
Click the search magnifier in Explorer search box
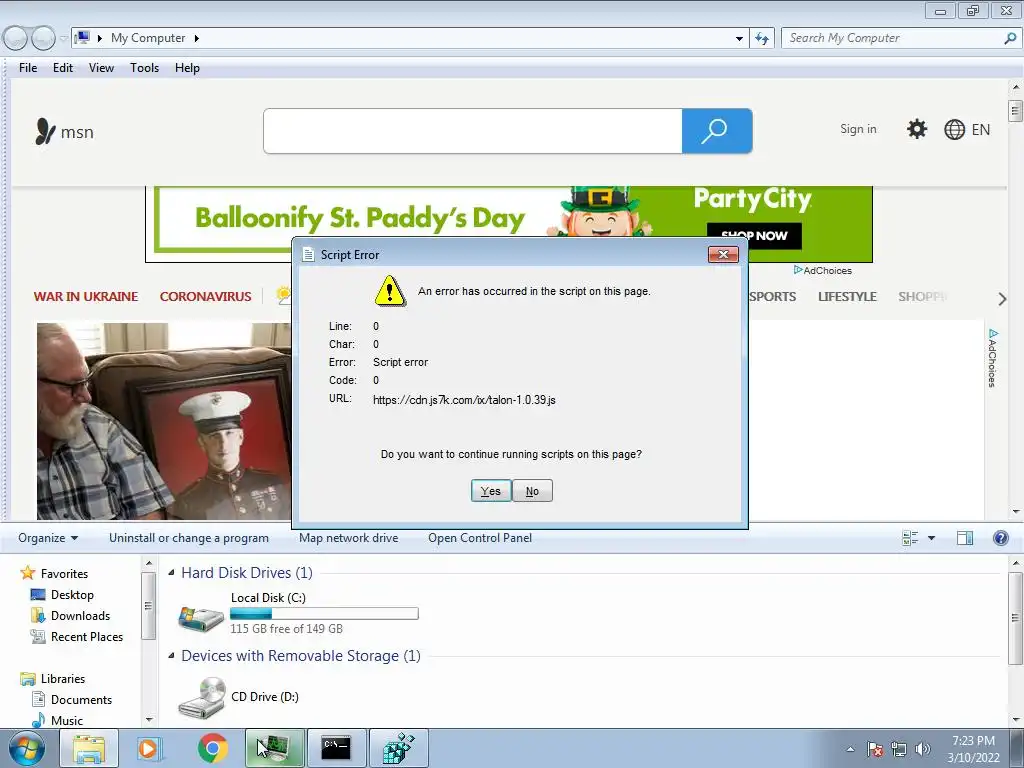pos(1010,38)
